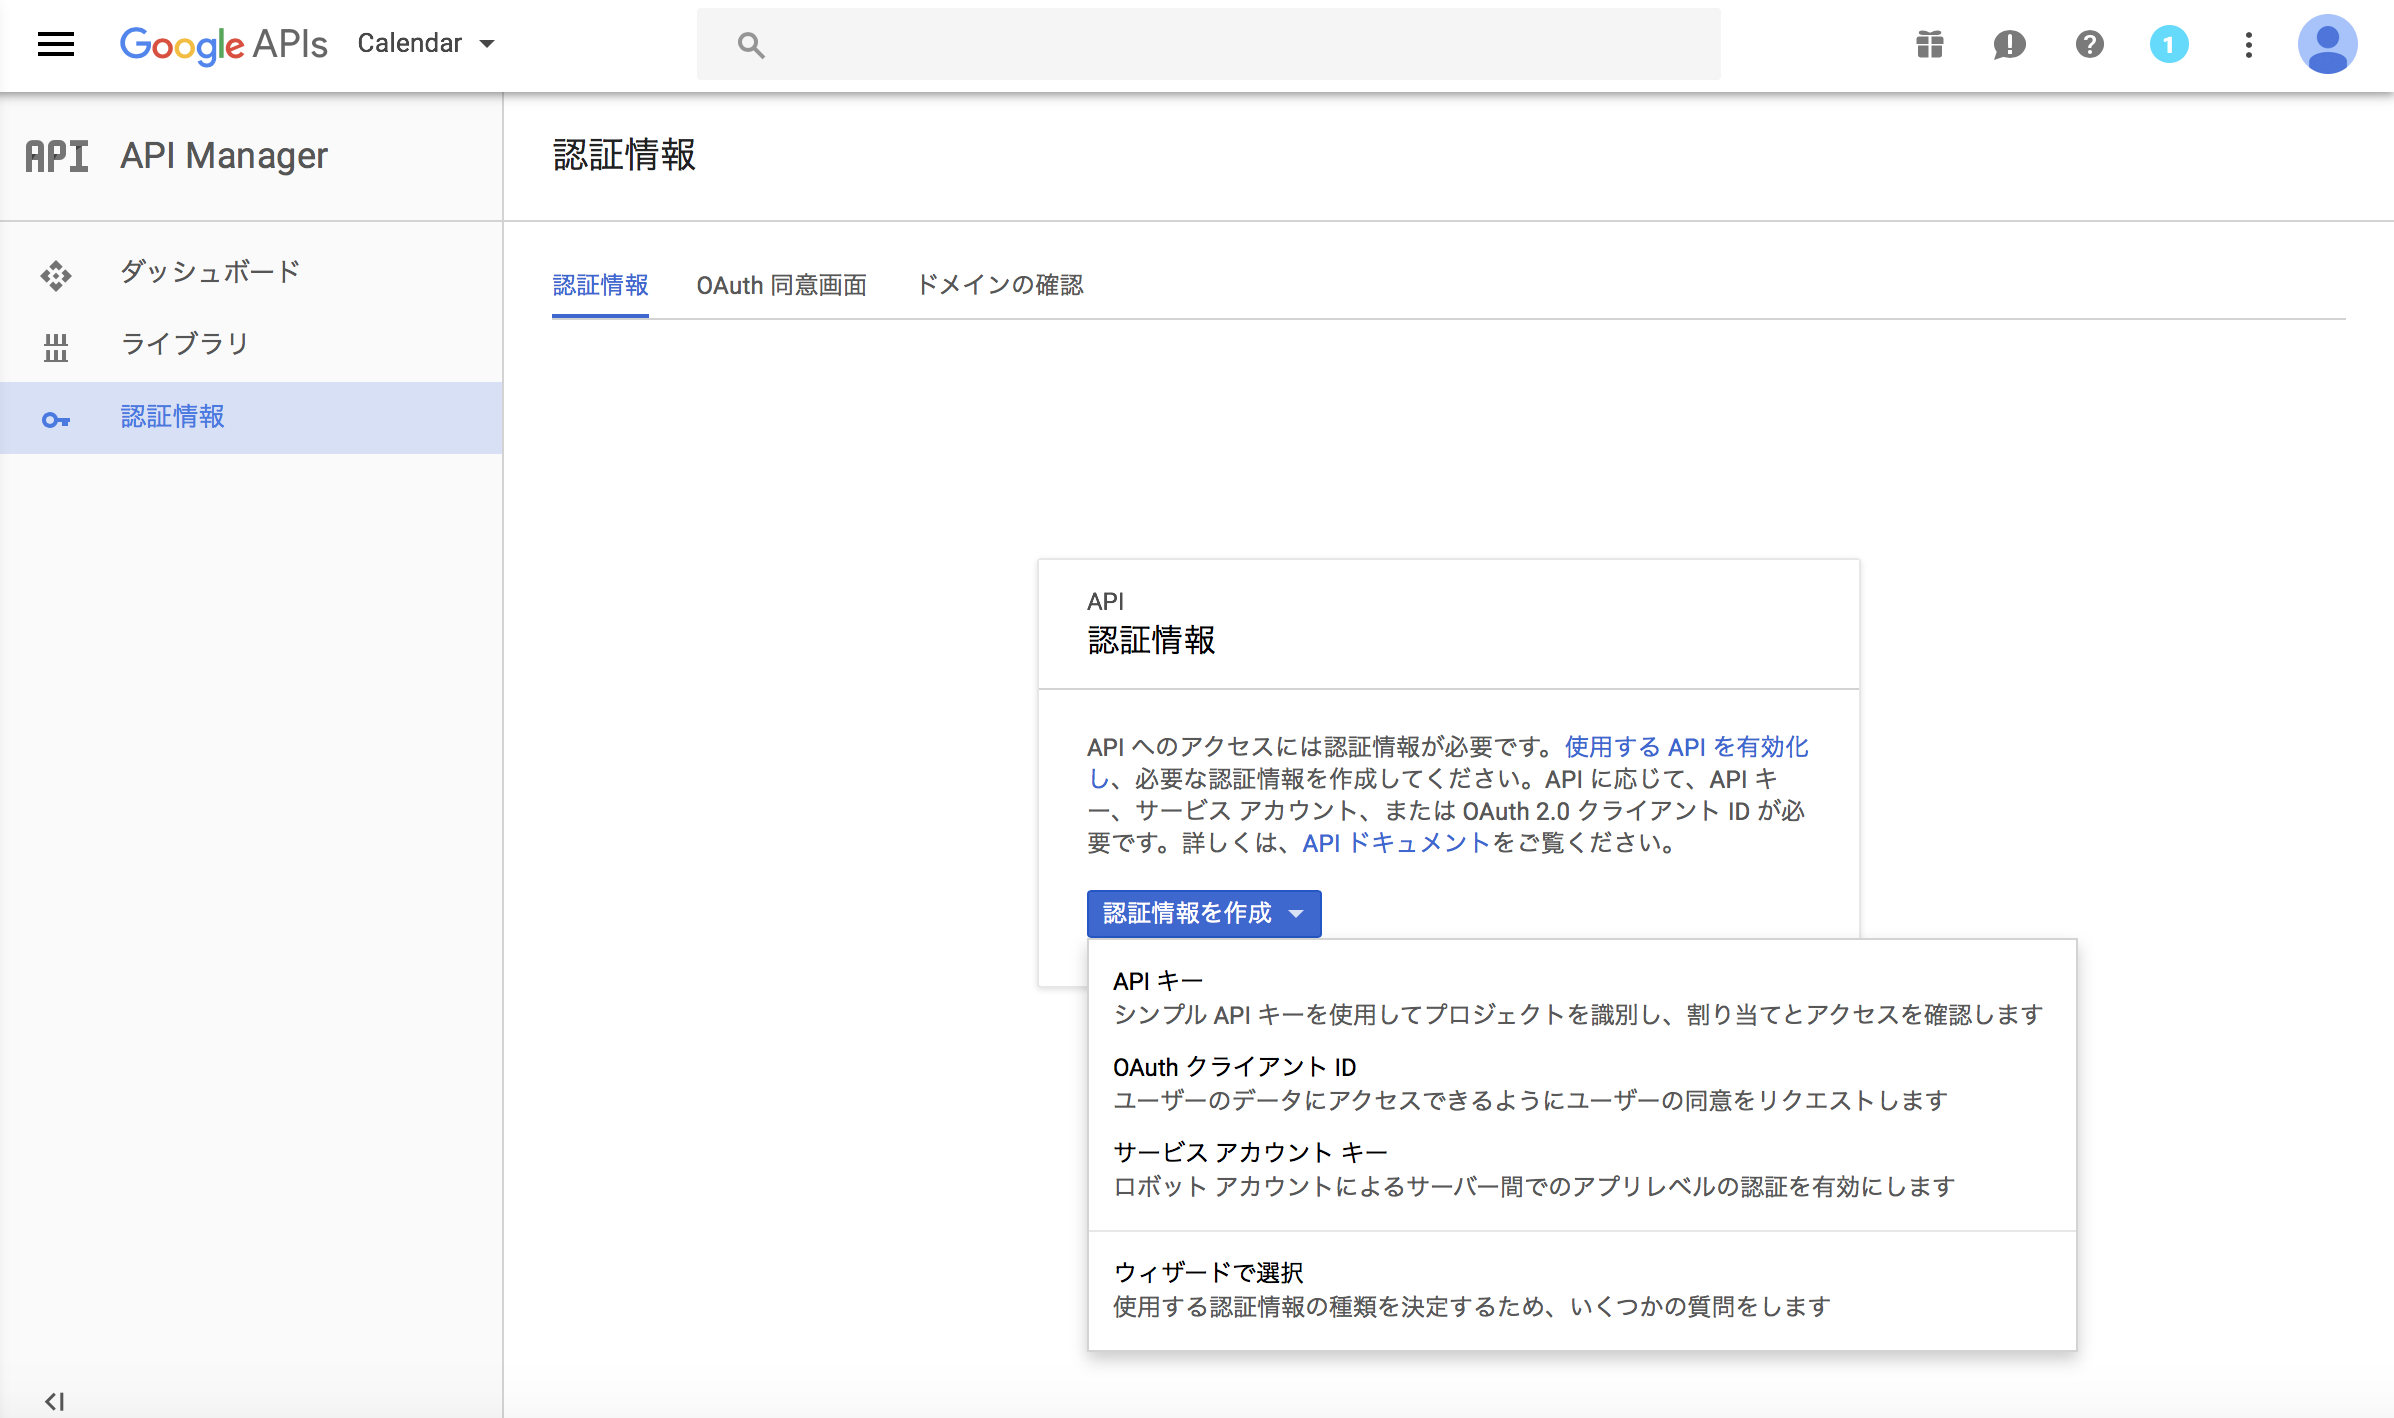Switch to OAuth 同意画面 tab
The image size is (2394, 1418).
click(781, 284)
